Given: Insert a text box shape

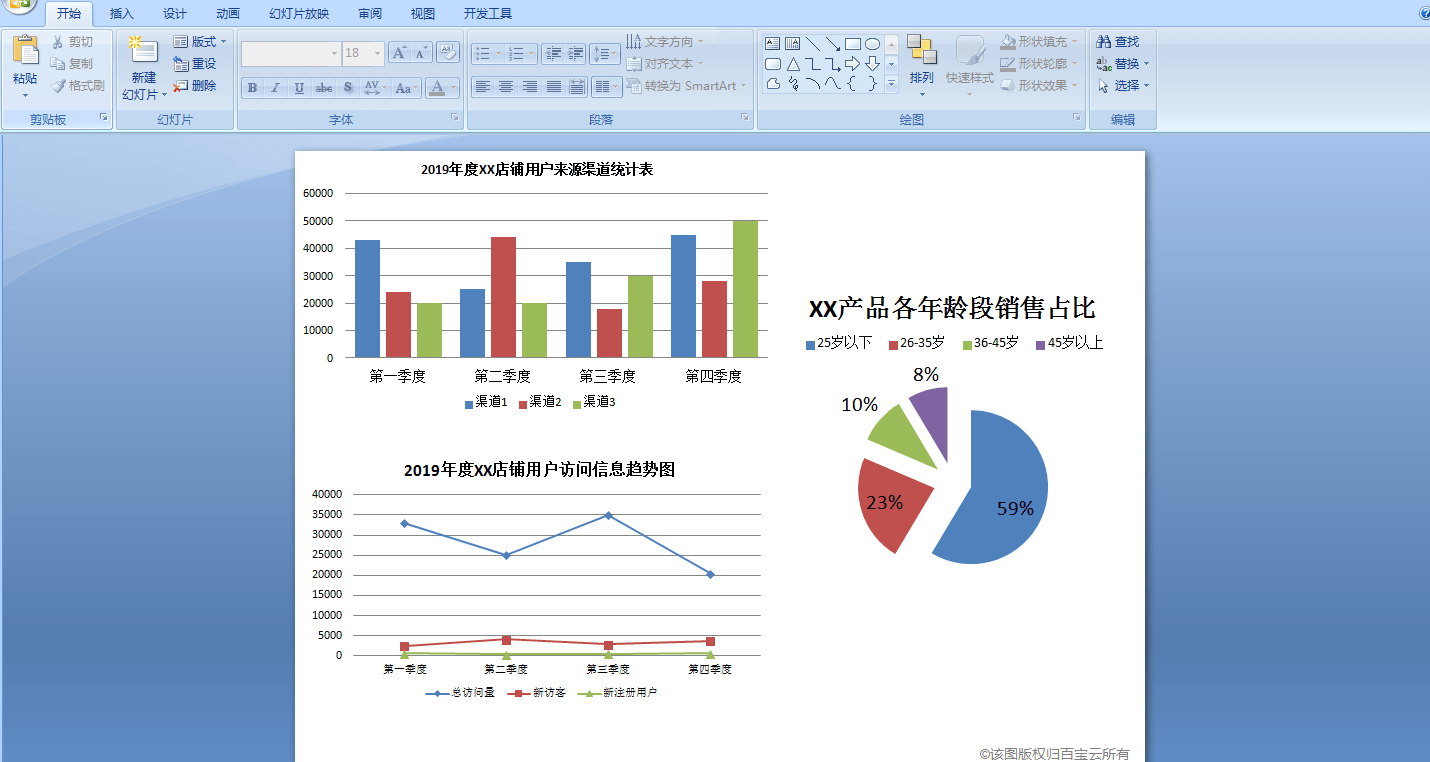Looking at the screenshot, I should pos(772,43).
